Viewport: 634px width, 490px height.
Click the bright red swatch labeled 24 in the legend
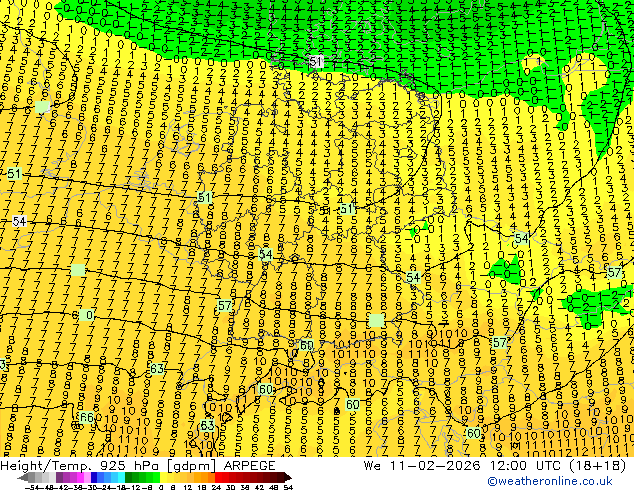(x=218, y=477)
